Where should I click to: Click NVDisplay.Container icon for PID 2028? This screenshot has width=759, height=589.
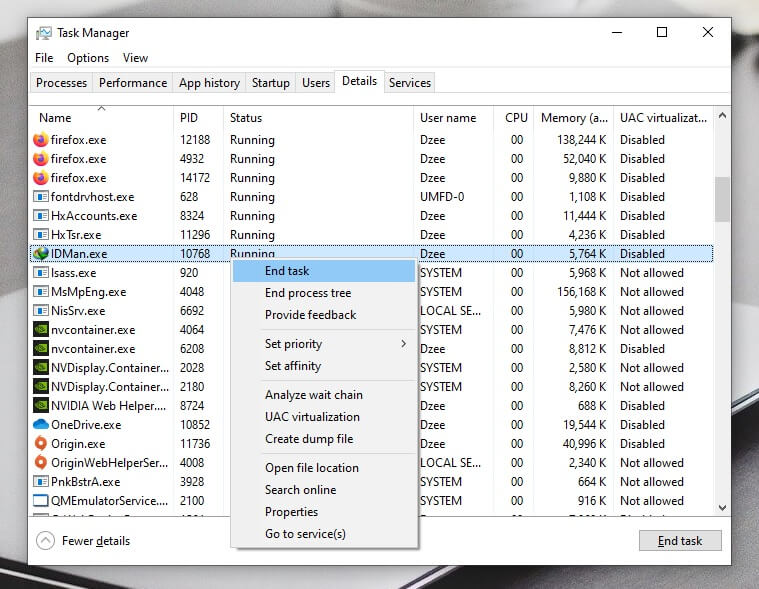coord(41,367)
